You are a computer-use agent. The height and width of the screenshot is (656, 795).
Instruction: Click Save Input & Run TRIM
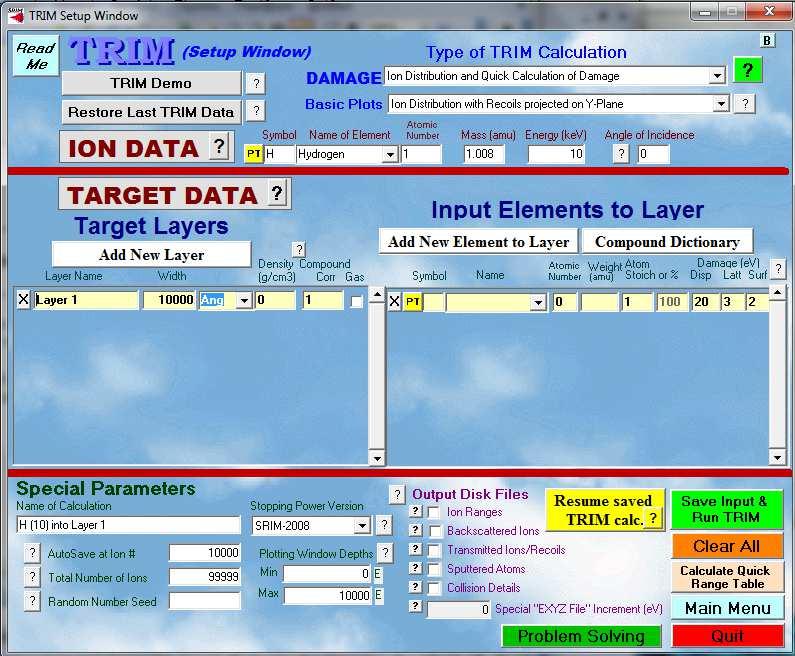point(727,509)
